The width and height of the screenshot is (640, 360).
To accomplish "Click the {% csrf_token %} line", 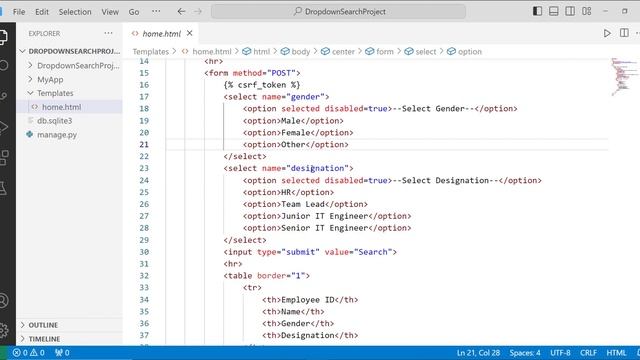I will [x=262, y=85].
